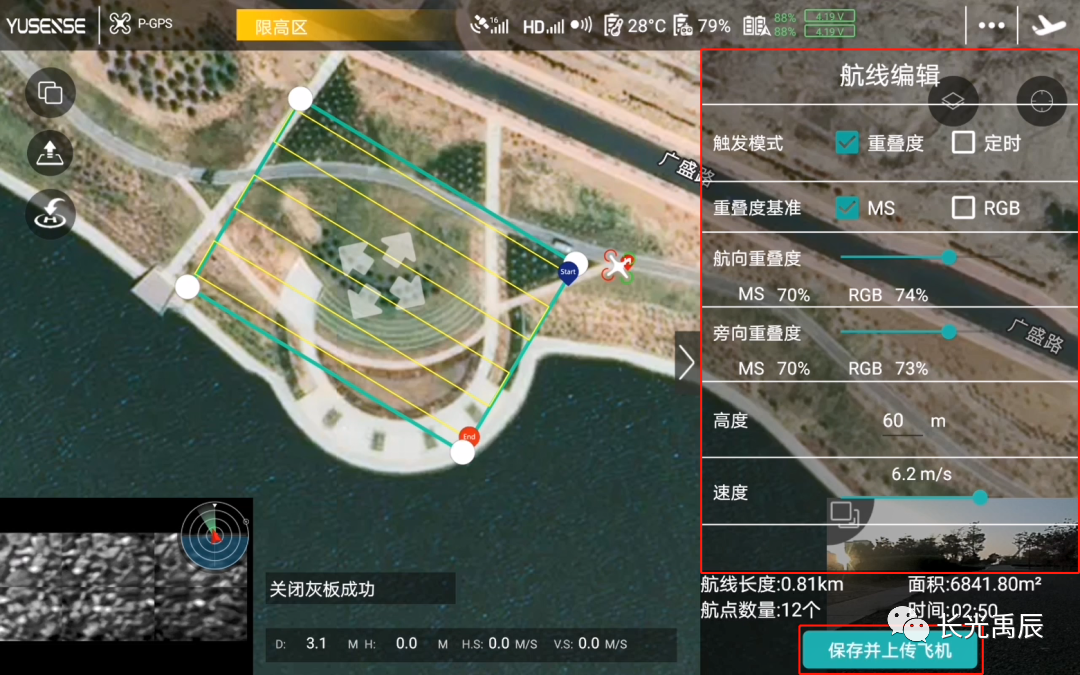Enable the 重叠度 trigger mode checkbox
The image size is (1080, 675).
tap(848, 143)
